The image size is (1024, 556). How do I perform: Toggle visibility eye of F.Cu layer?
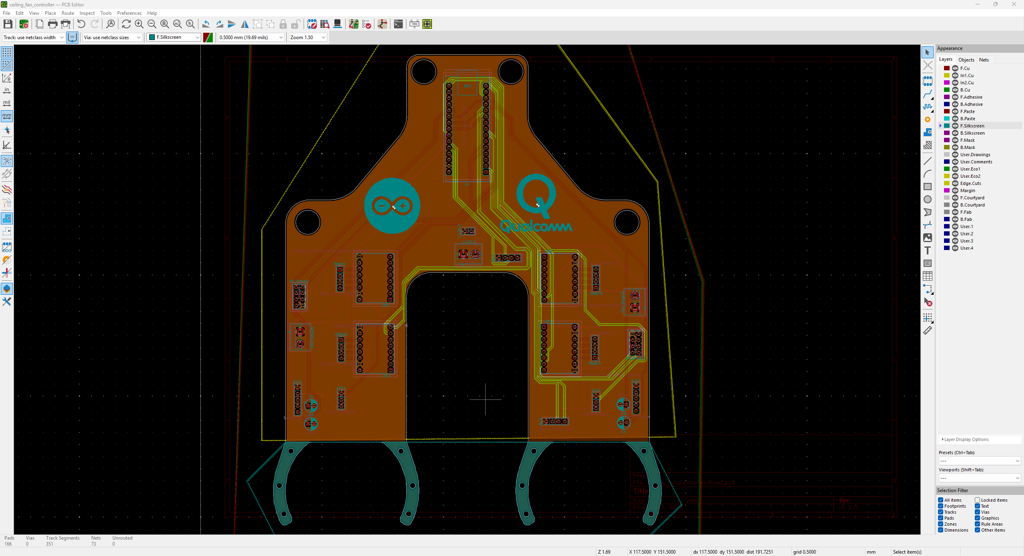pyautogui.click(x=955, y=68)
